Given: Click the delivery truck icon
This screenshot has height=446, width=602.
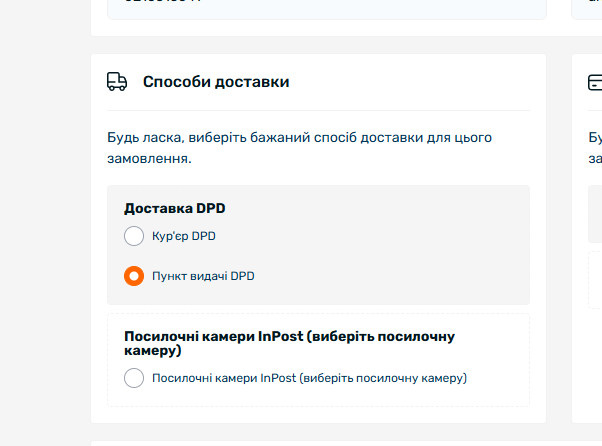Looking at the screenshot, I should [x=117, y=81].
